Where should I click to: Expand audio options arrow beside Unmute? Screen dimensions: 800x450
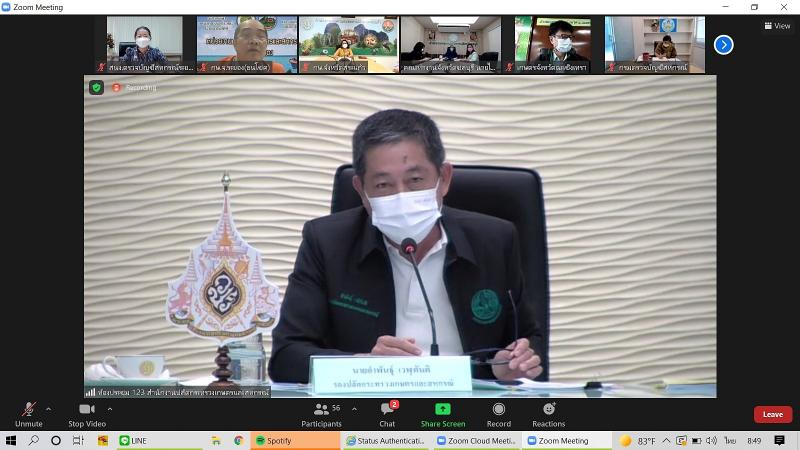tap(48, 409)
